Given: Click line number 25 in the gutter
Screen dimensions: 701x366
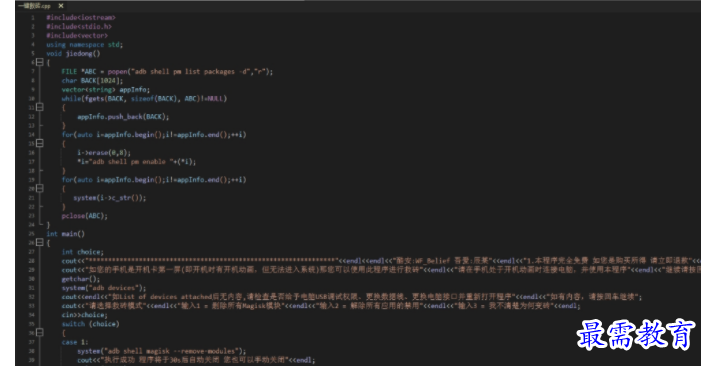Looking at the screenshot, I should click(x=32, y=234).
